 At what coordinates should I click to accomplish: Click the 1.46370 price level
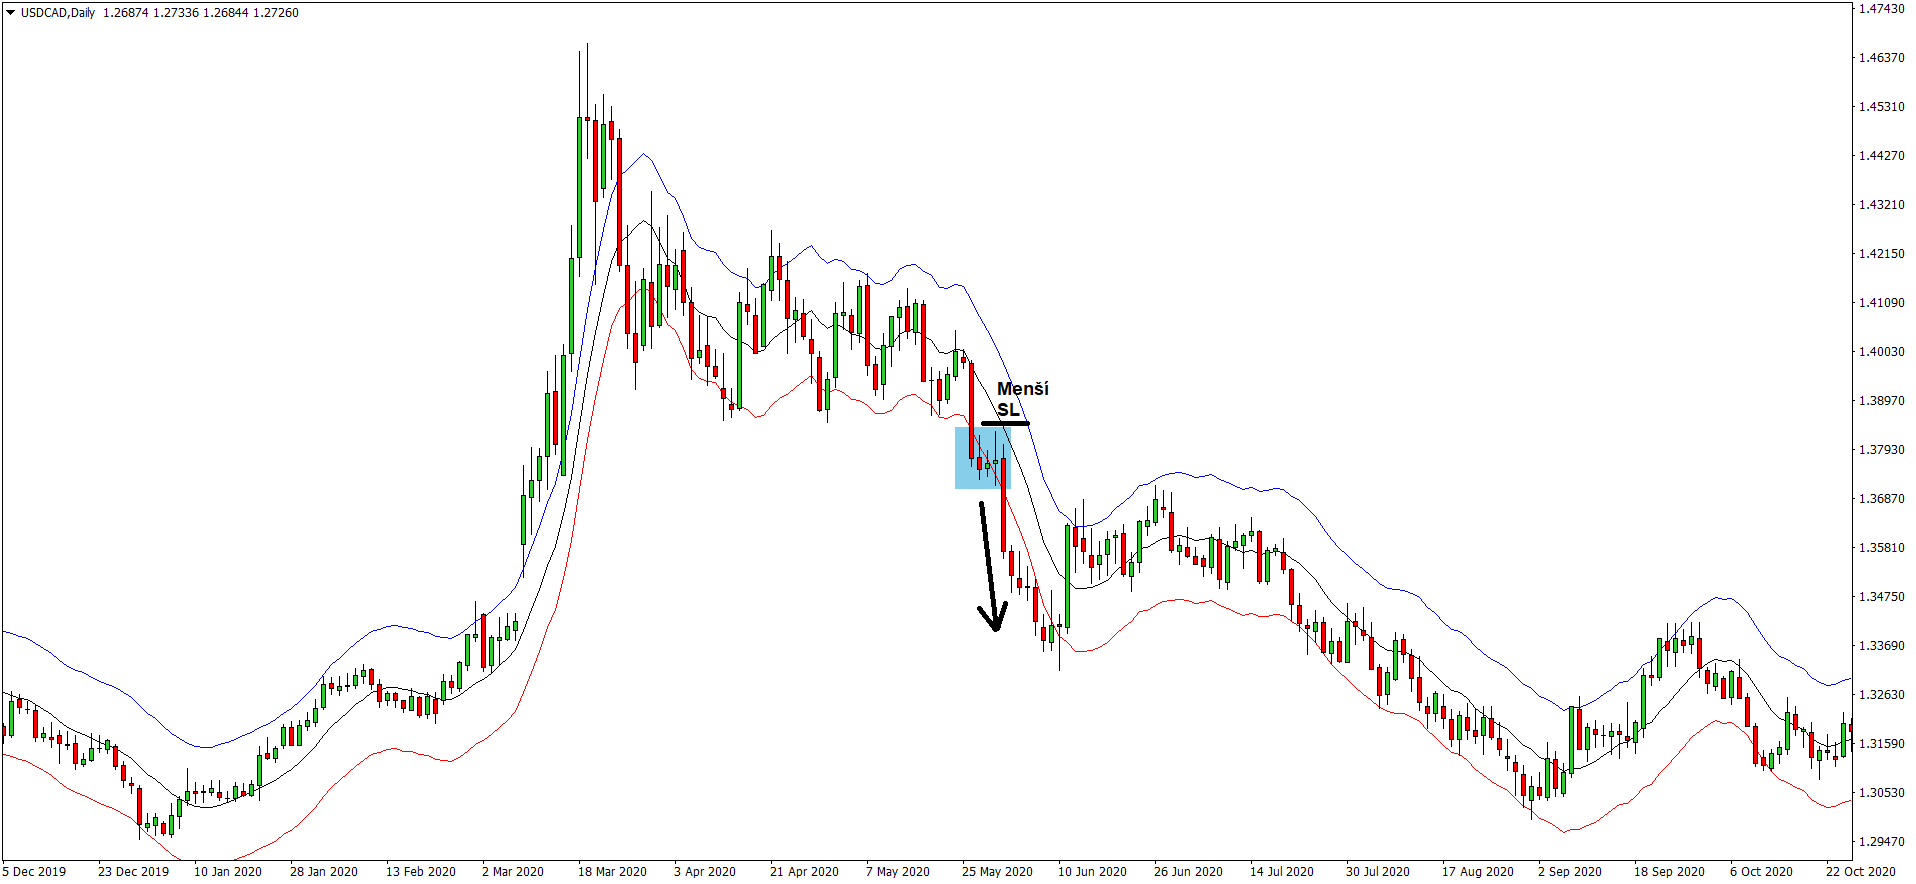1881,58
